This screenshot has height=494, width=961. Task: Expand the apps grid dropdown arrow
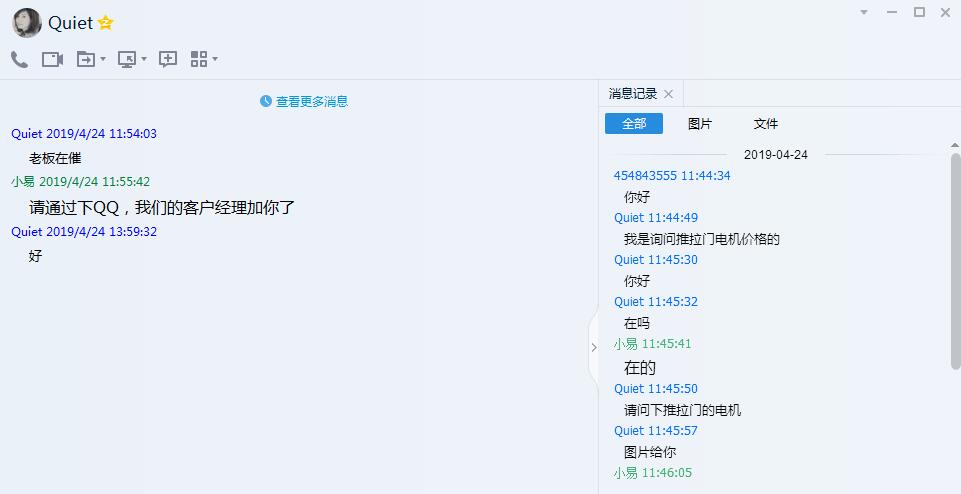[215, 60]
